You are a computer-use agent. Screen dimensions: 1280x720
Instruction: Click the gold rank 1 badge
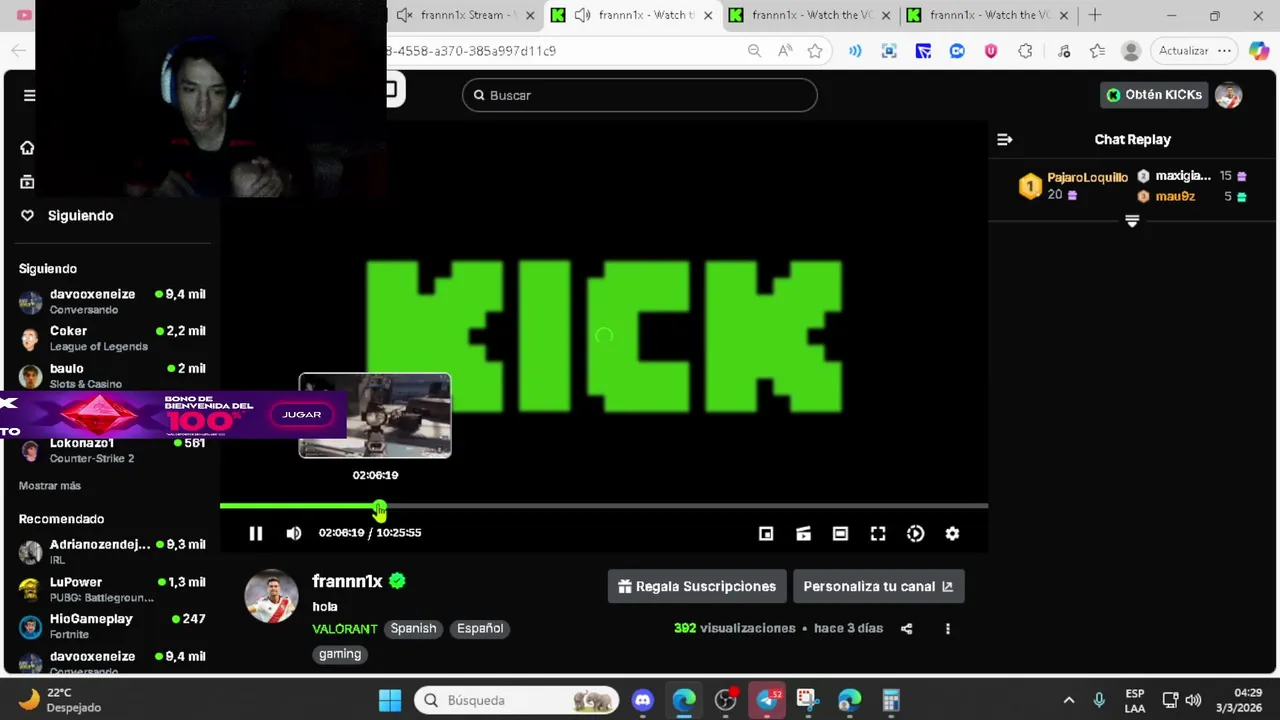click(1030, 186)
